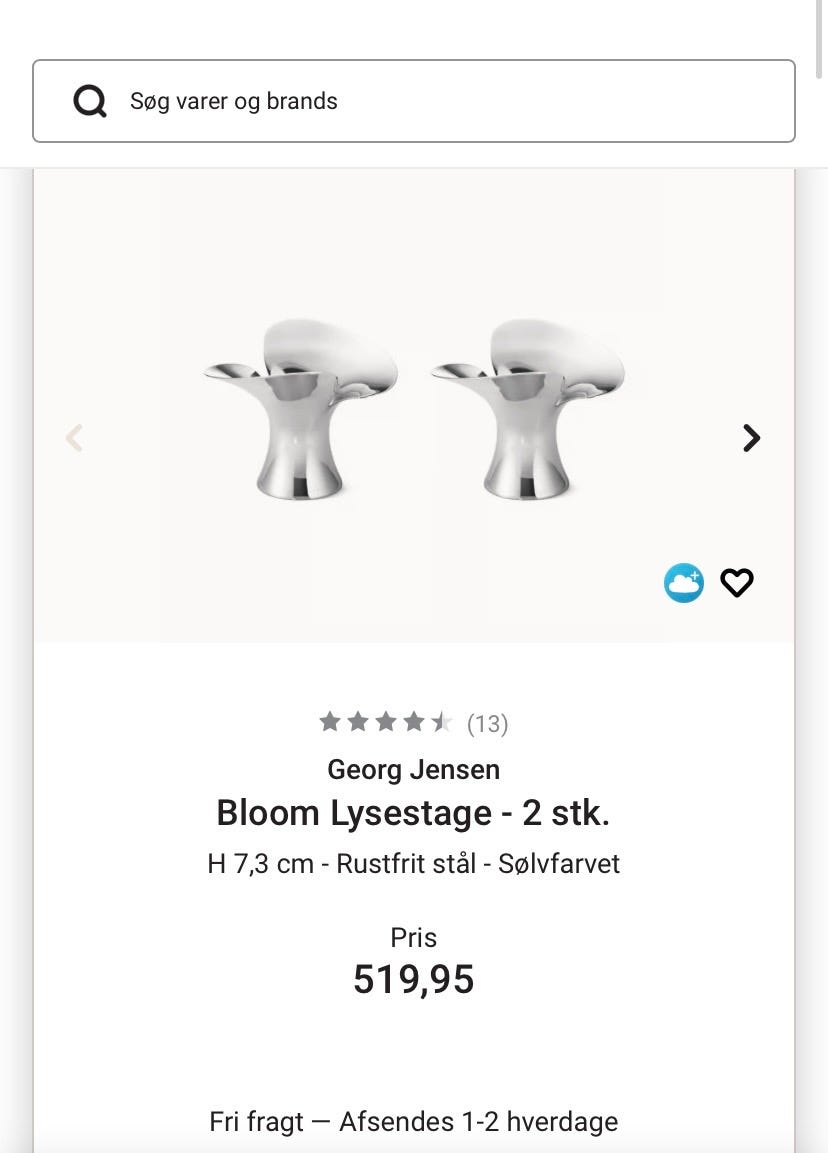Open the (13) reviews count

(x=488, y=724)
